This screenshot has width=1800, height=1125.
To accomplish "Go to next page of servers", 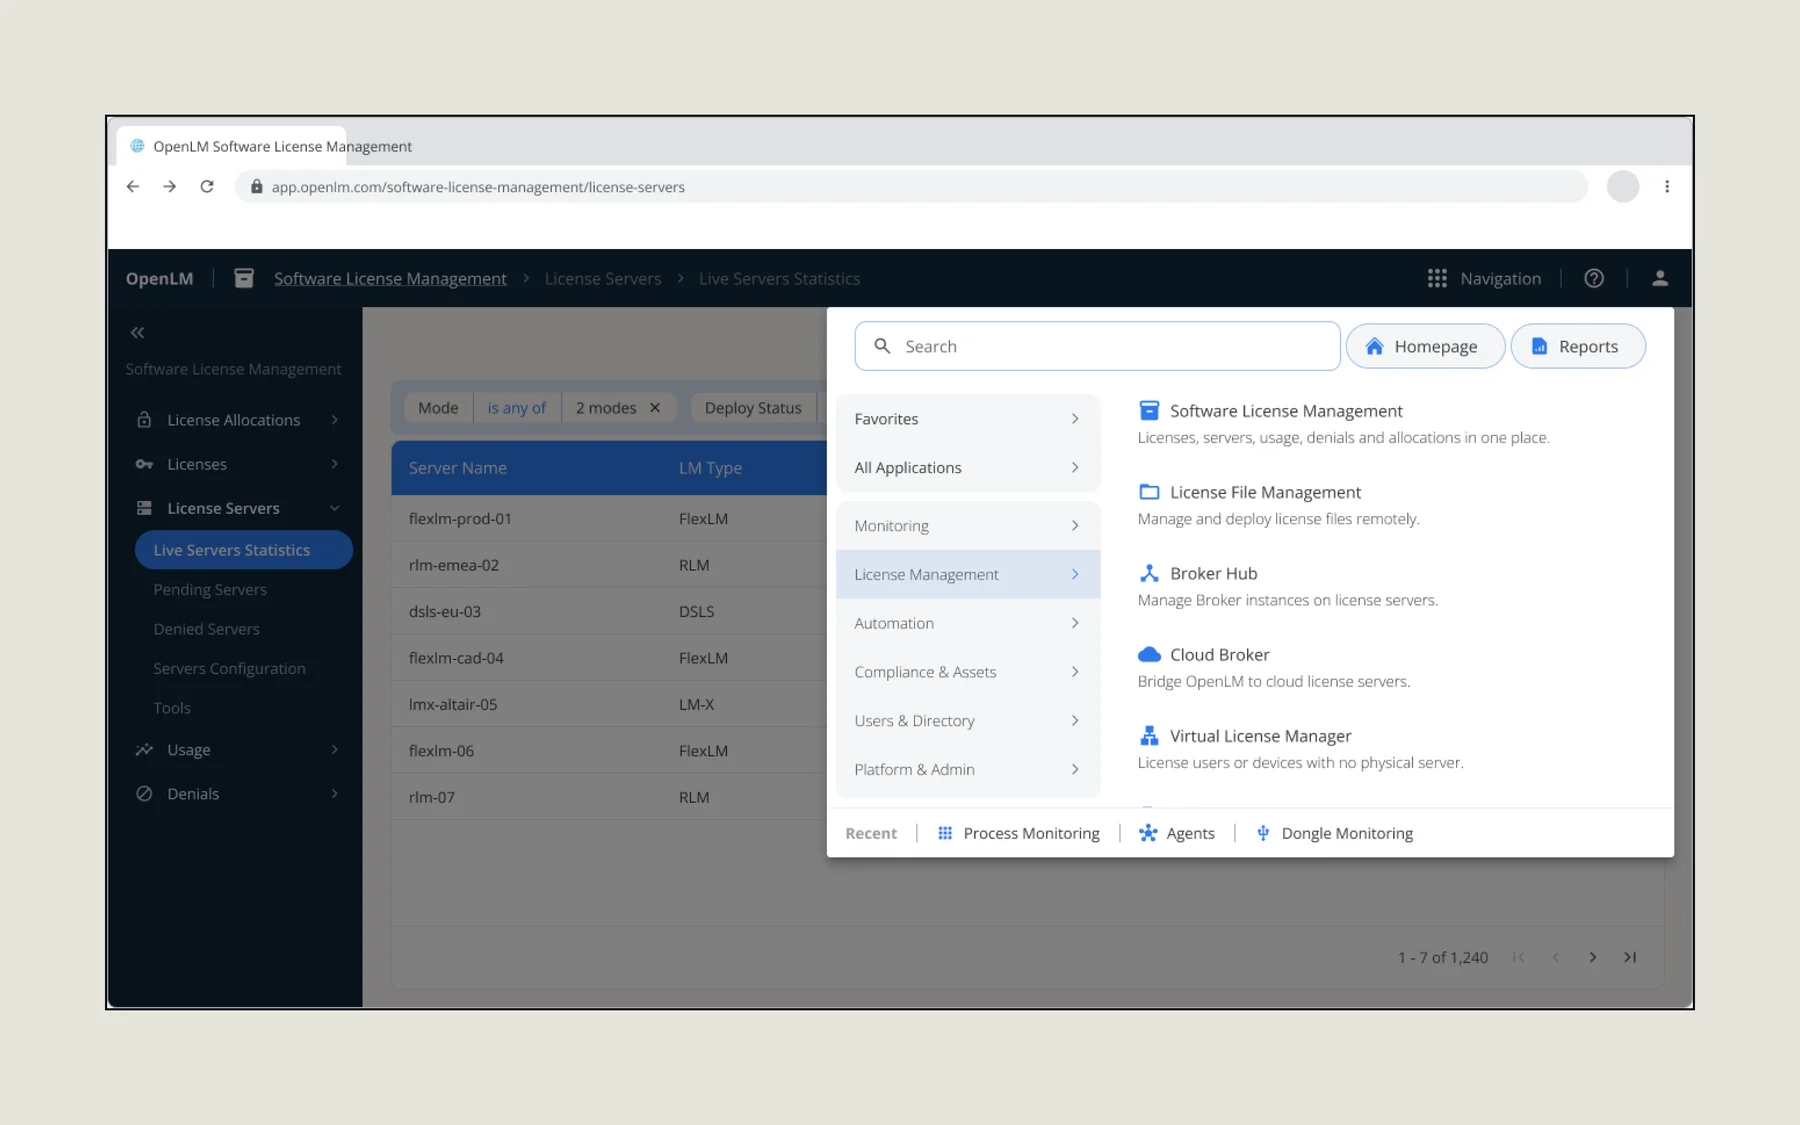I will coord(1593,957).
